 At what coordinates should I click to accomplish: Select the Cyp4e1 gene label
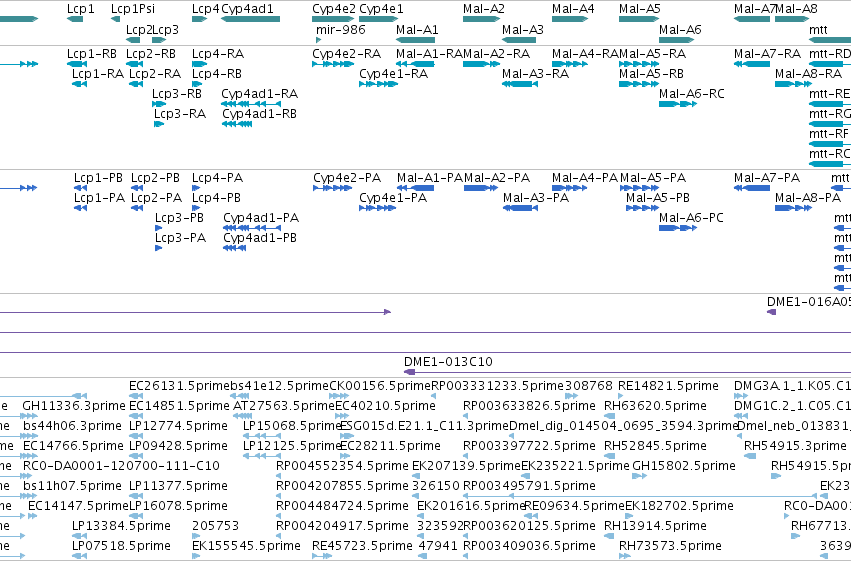click(381, 9)
